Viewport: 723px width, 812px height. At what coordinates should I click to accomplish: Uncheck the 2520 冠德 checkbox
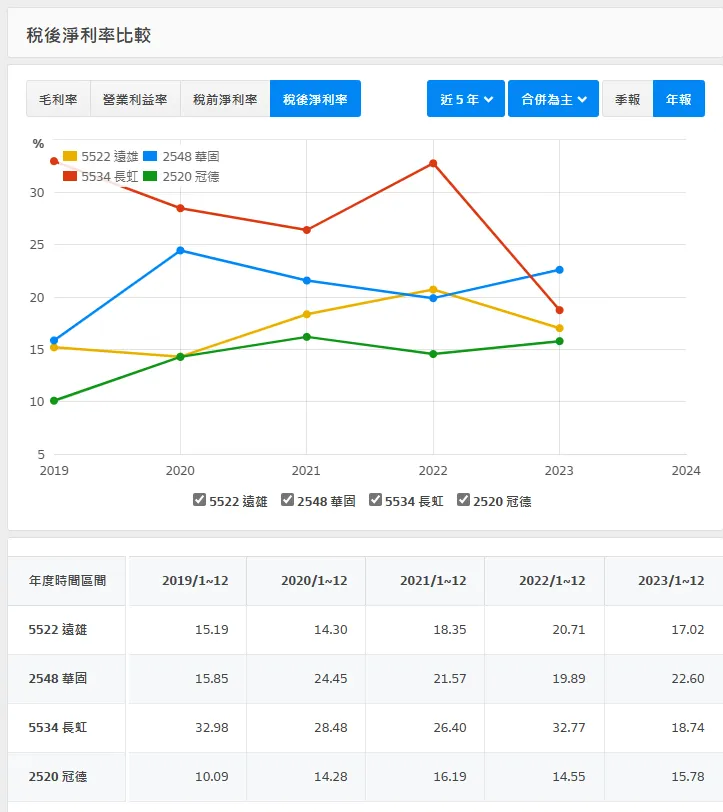pyautogui.click(x=464, y=500)
